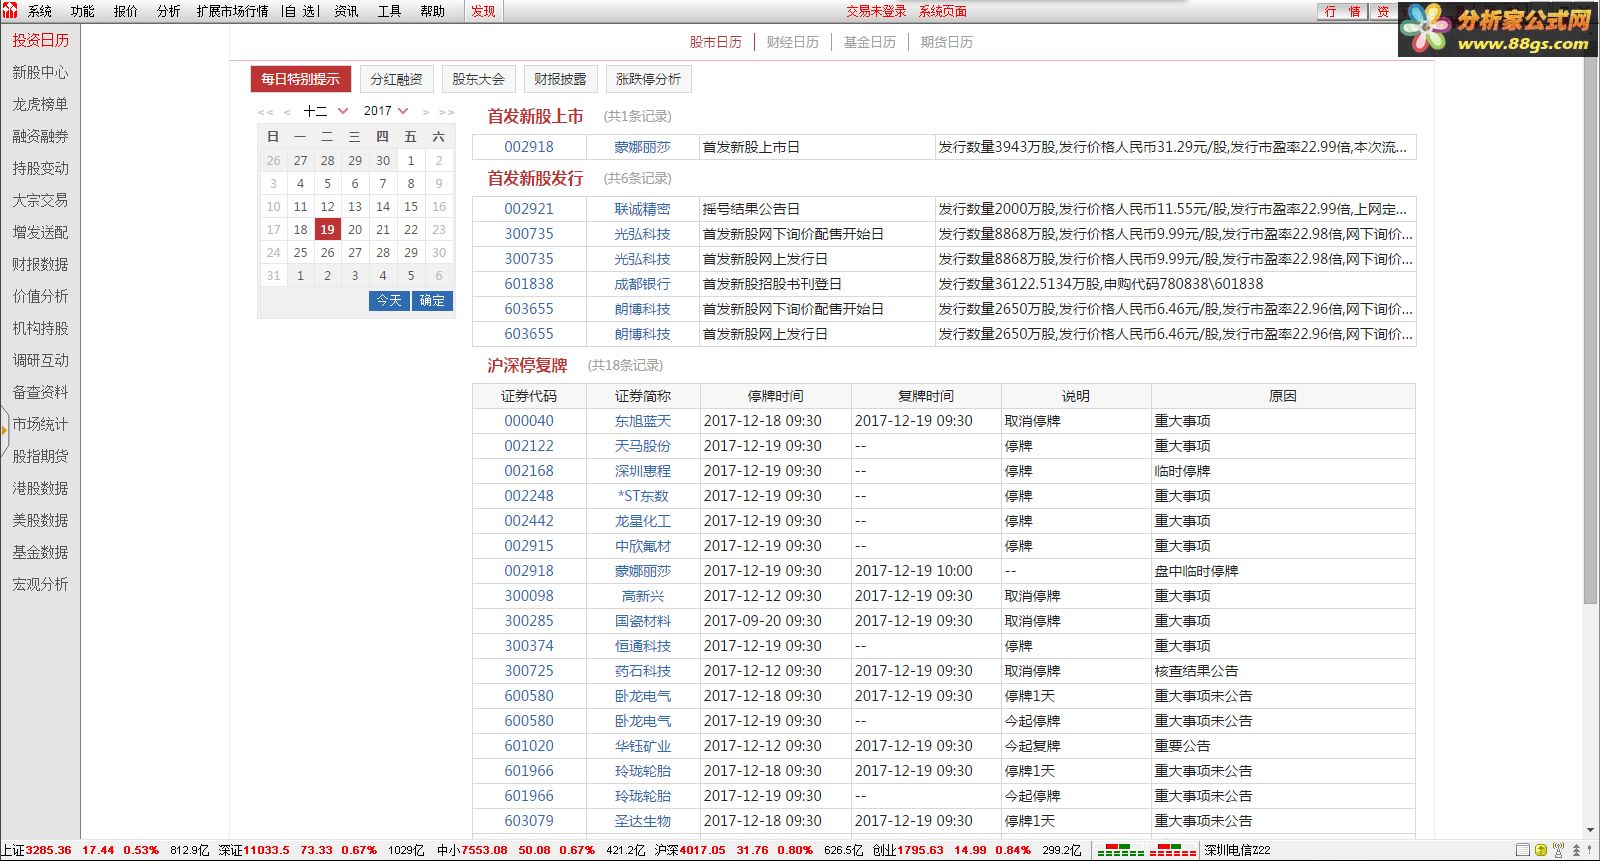Image resolution: width=1600 pixels, height=861 pixels.
Task: Open the year dropdown showing 2017
Action: [x=386, y=111]
